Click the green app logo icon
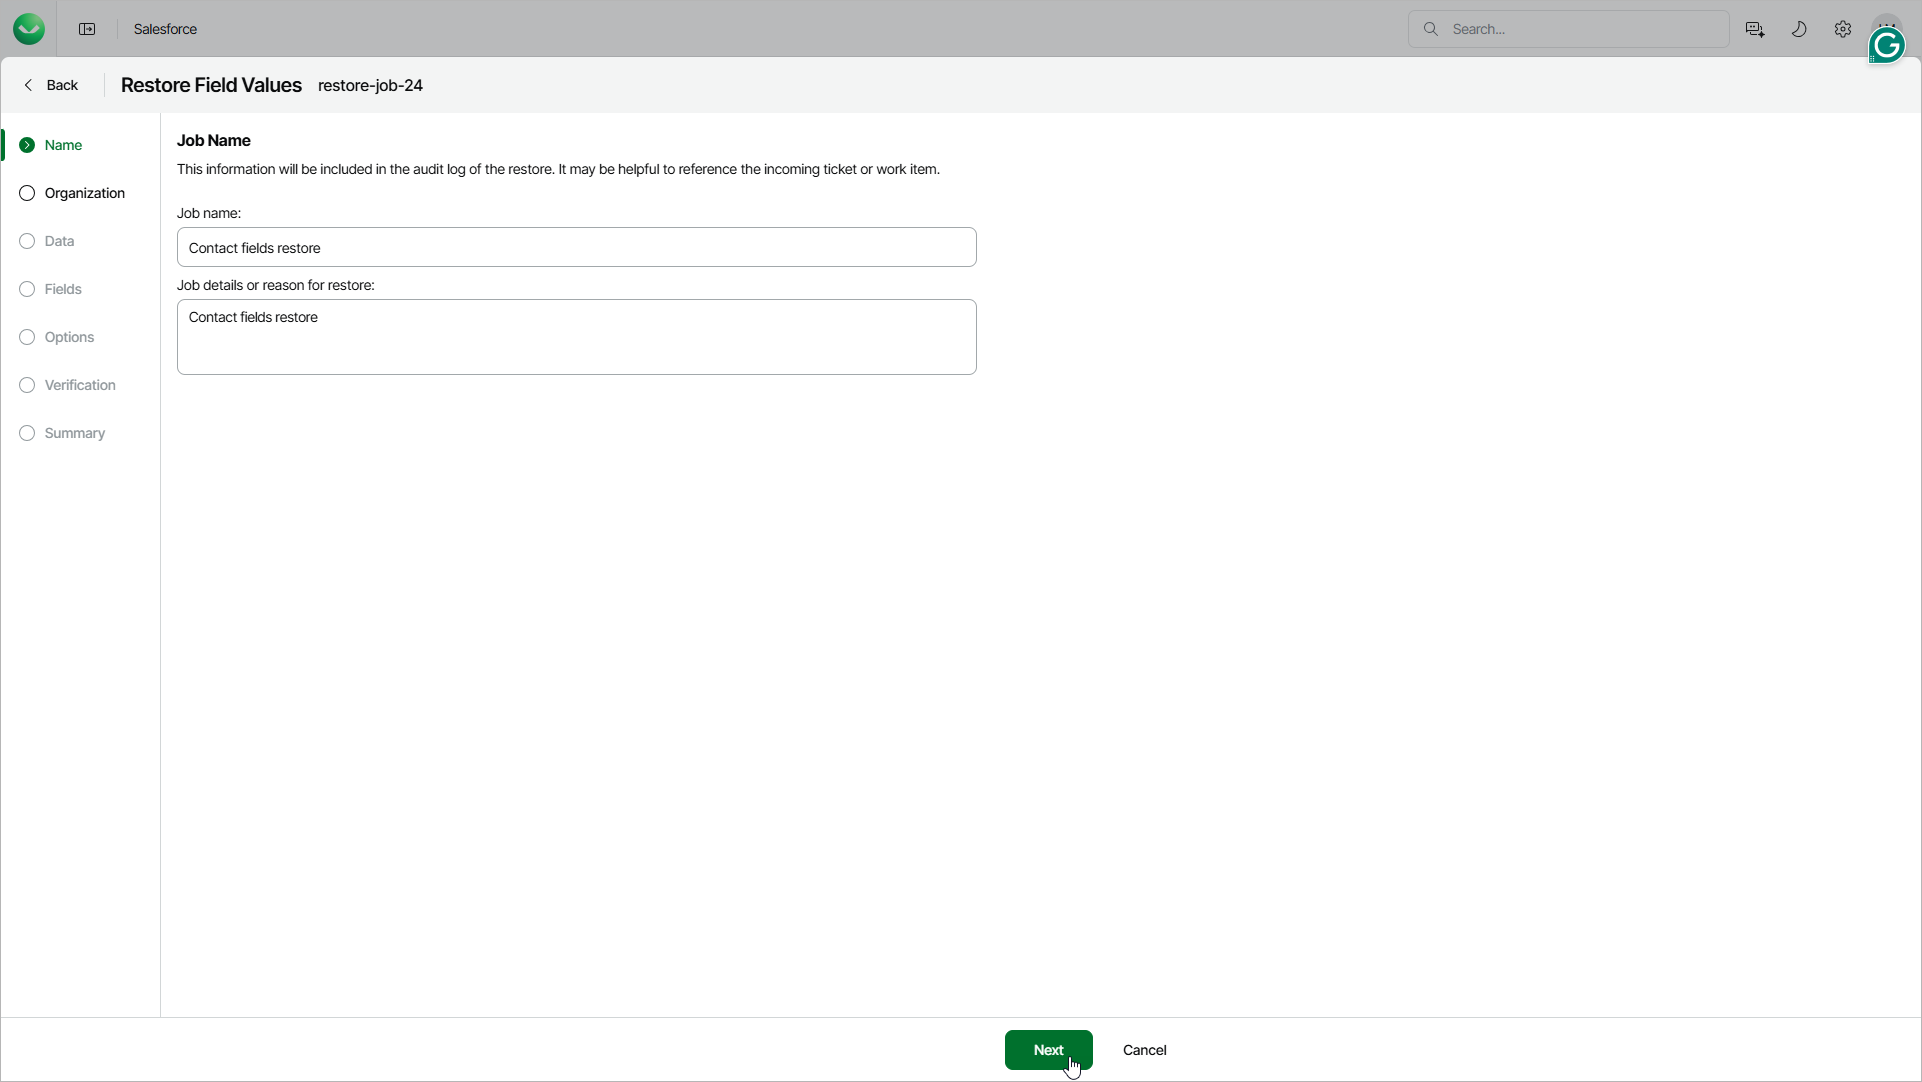Viewport: 1922px width, 1082px height. click(x=29, y=29)
